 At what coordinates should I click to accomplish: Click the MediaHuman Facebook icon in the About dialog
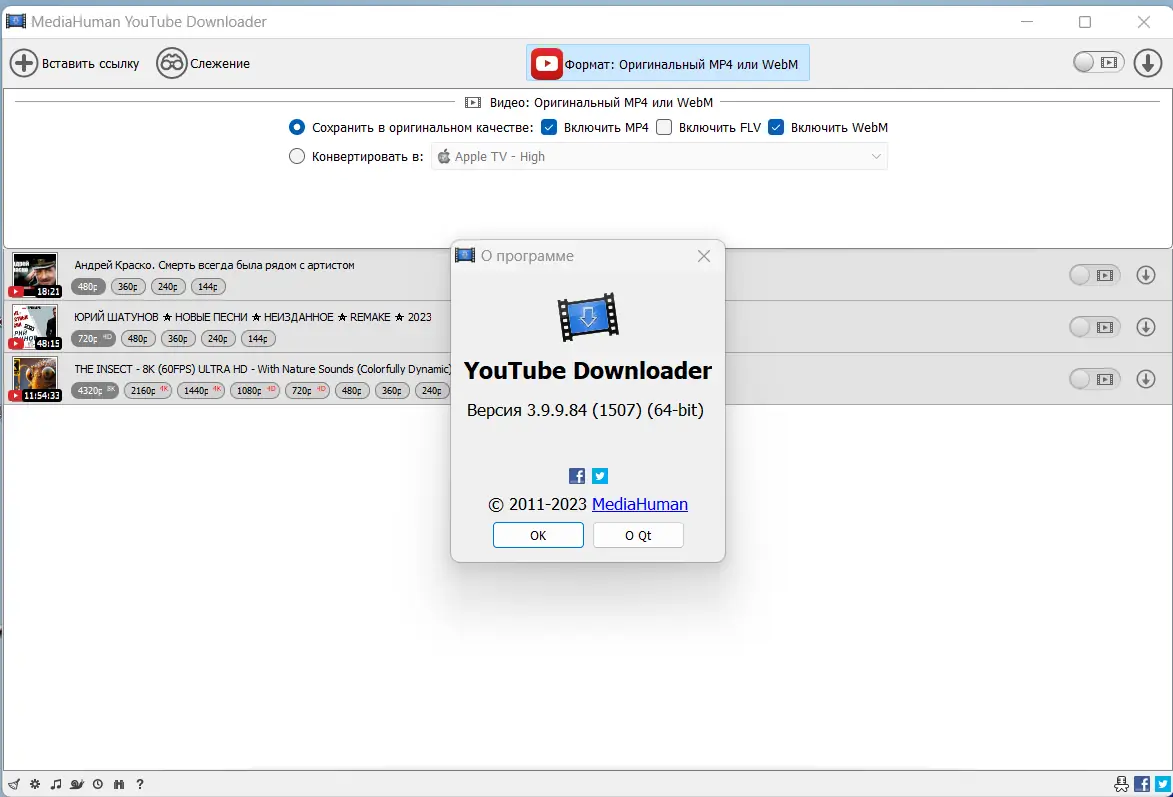576,476
